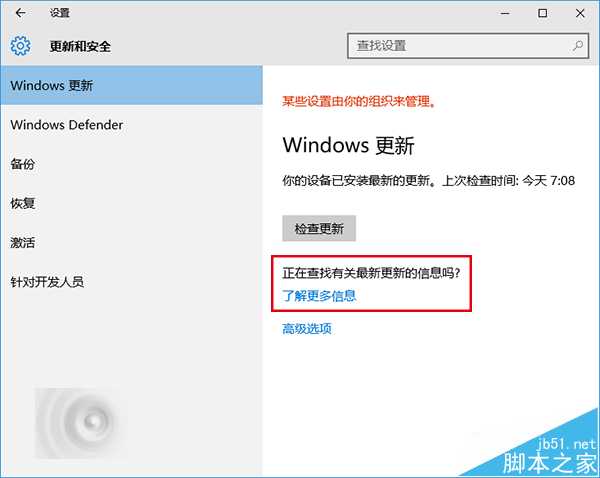This screenshot has width=600, height=478.
Task: Open the 针对开发人员 section
Action: (x=131, y=282)
